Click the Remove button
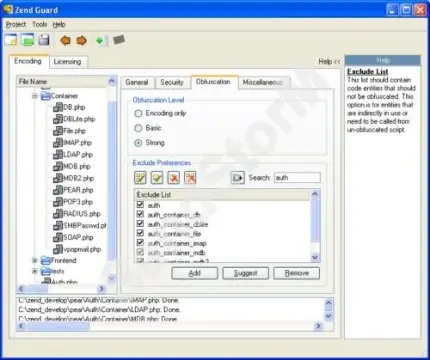 point(297,273)
